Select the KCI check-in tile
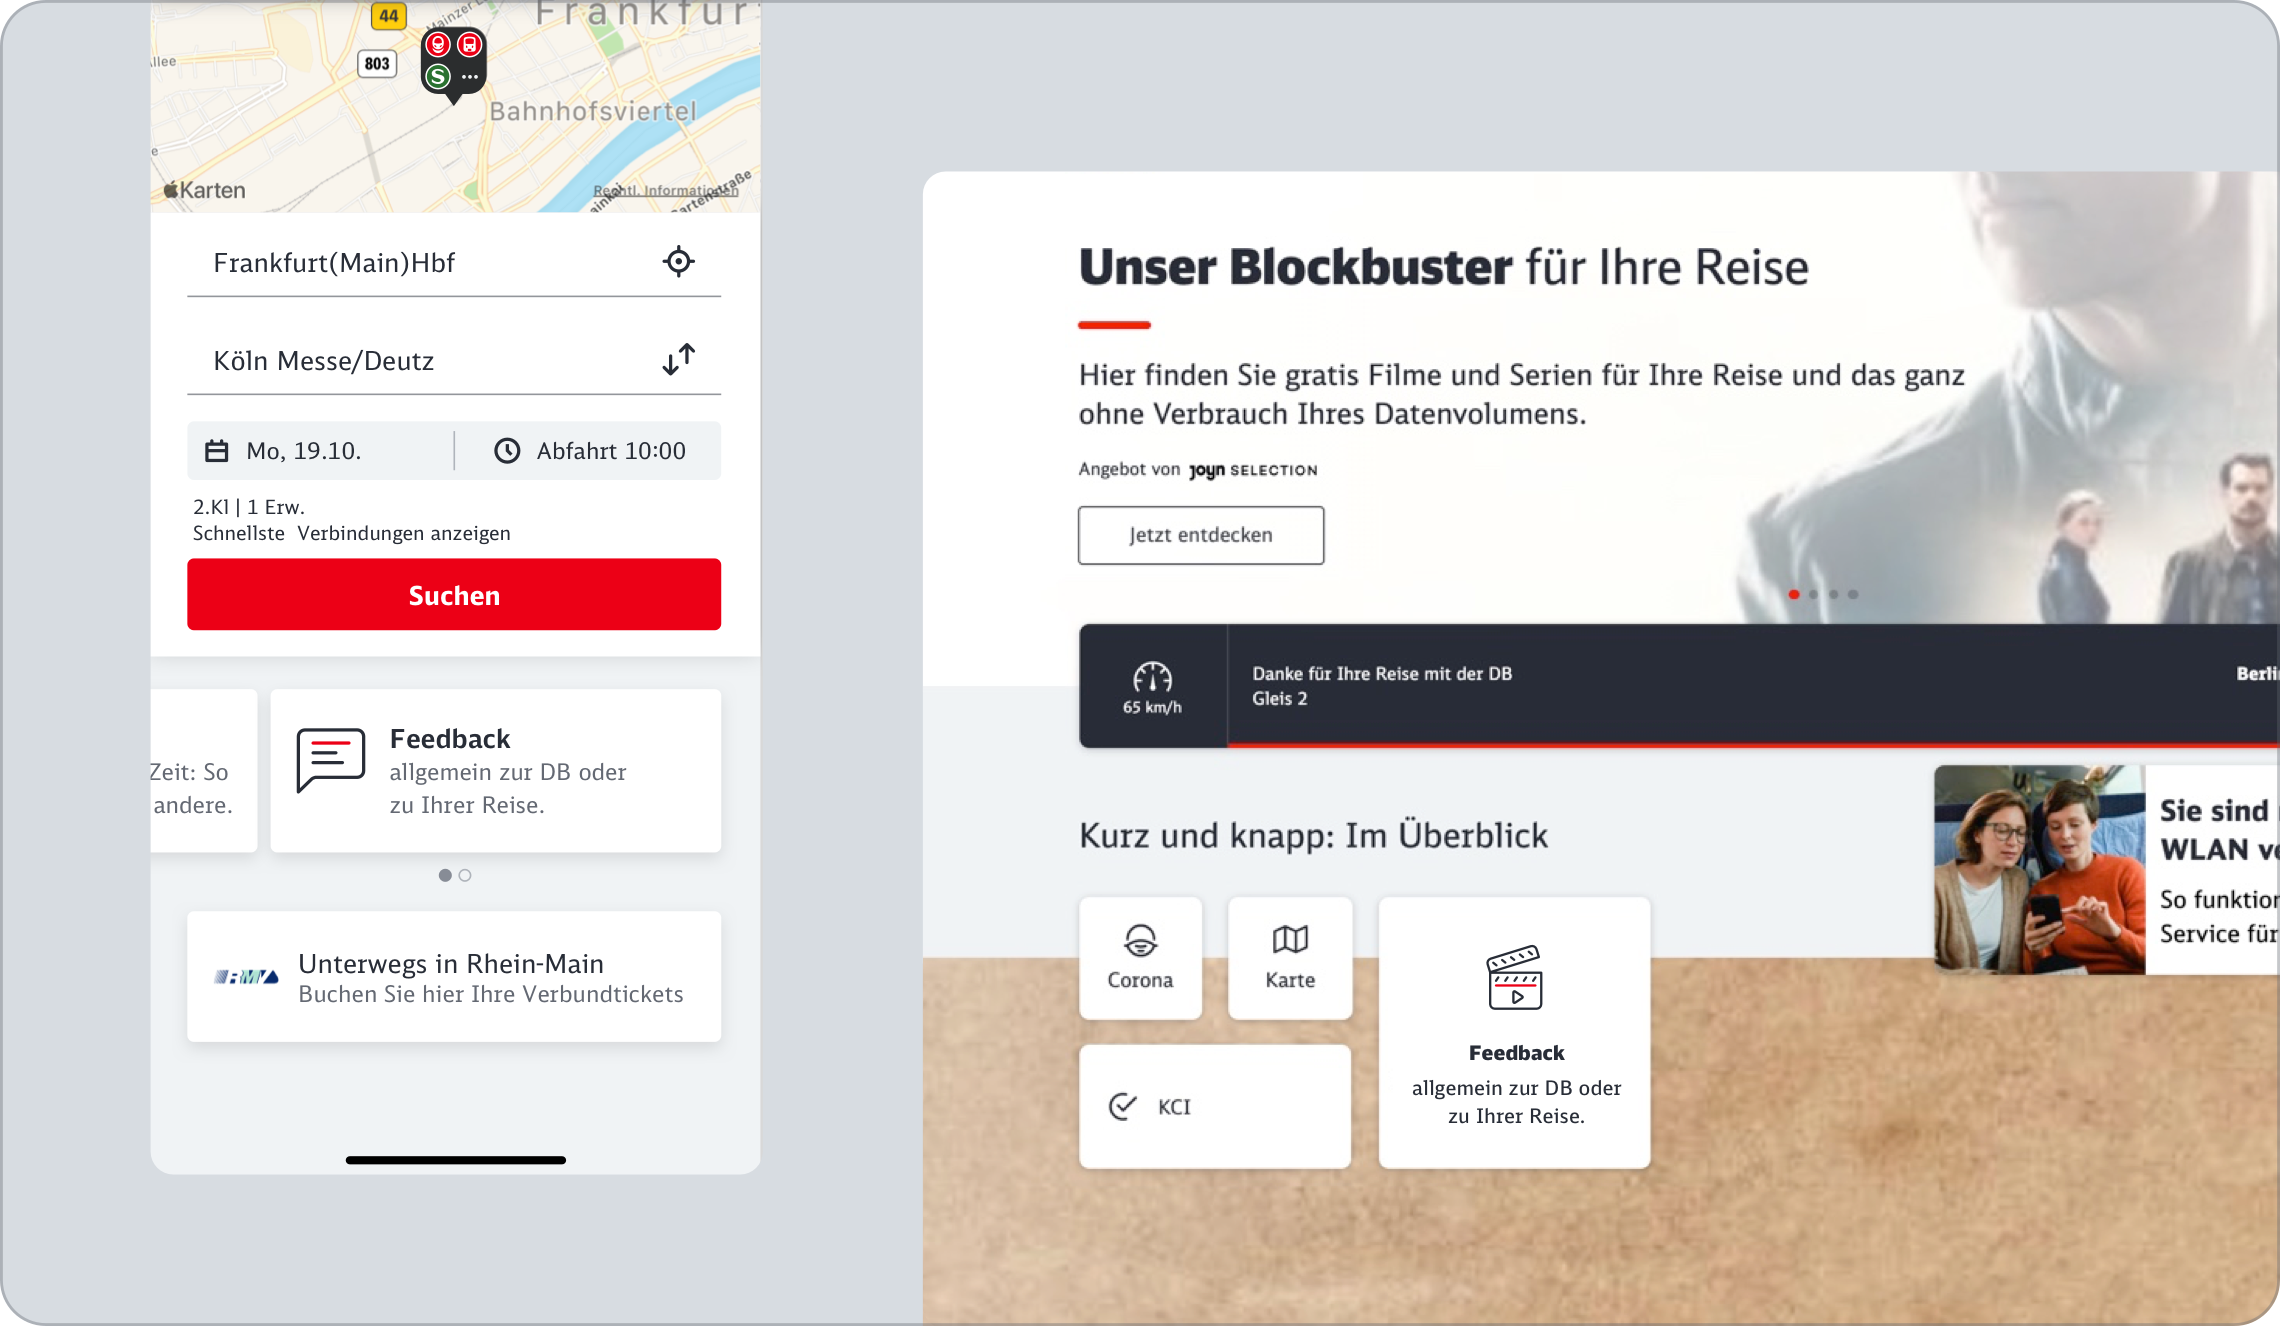This screenshot has height=1326, width=2280. [1214, 1106]
